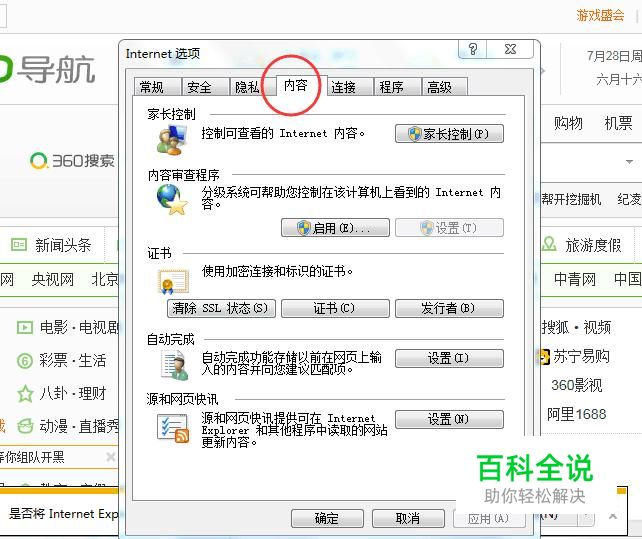Open 360影视 link
The width and height of the screenshot is (642, 539).
coord(576,385)
